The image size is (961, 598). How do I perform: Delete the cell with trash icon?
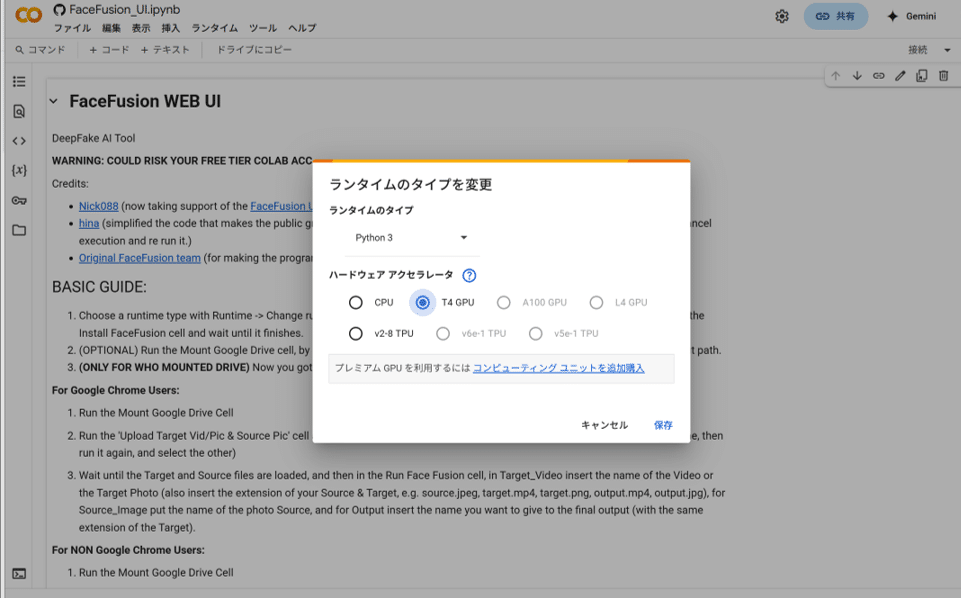(x=944, y=76)
